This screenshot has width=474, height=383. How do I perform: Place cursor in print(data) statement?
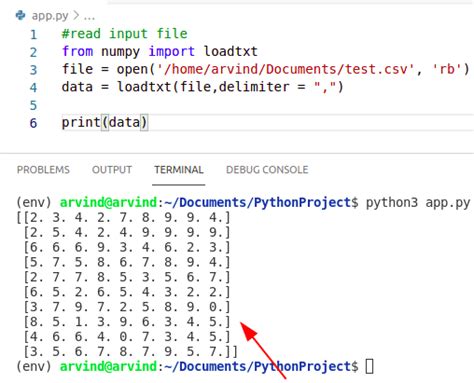click(104, 122)
